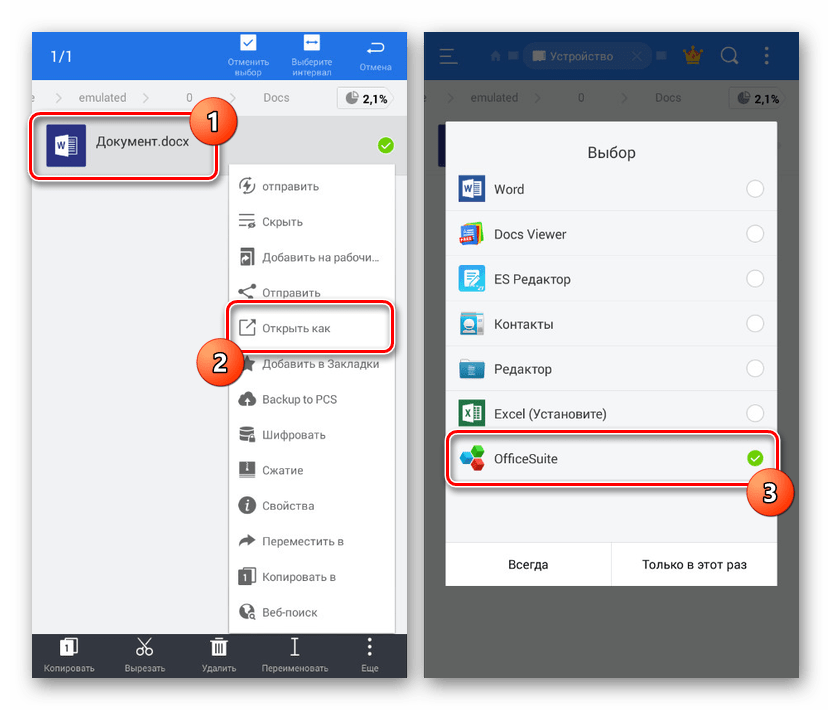Tap the search magnifier icon
This screenshot has height=710, width=831.
pyautogui.click(x=730, y=56)
